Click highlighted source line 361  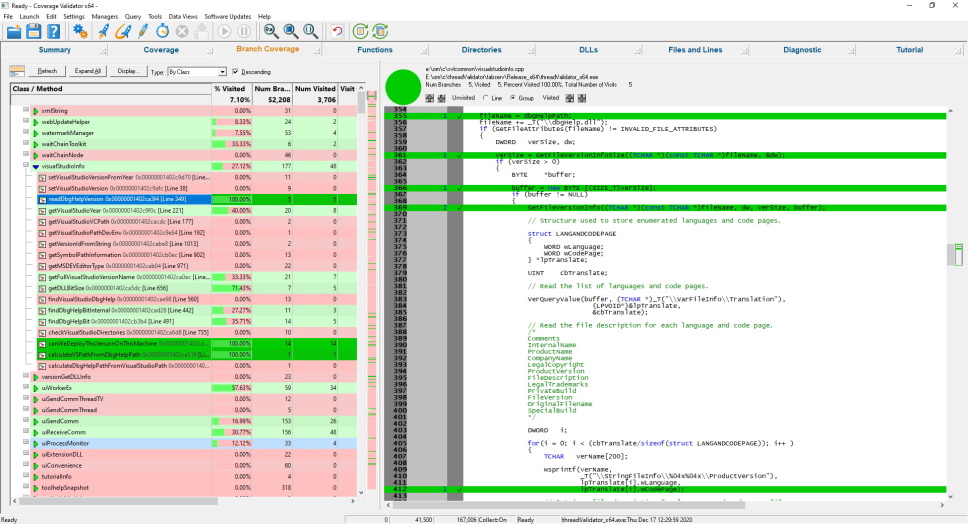(665, 155)
